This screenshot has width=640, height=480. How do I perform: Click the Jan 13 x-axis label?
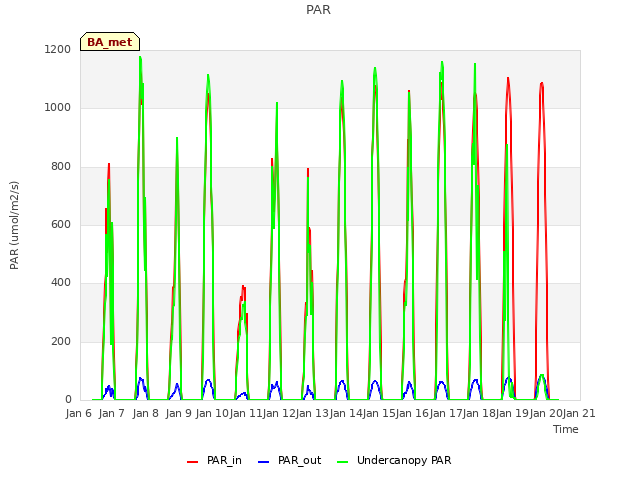click(x=313, y=413)
